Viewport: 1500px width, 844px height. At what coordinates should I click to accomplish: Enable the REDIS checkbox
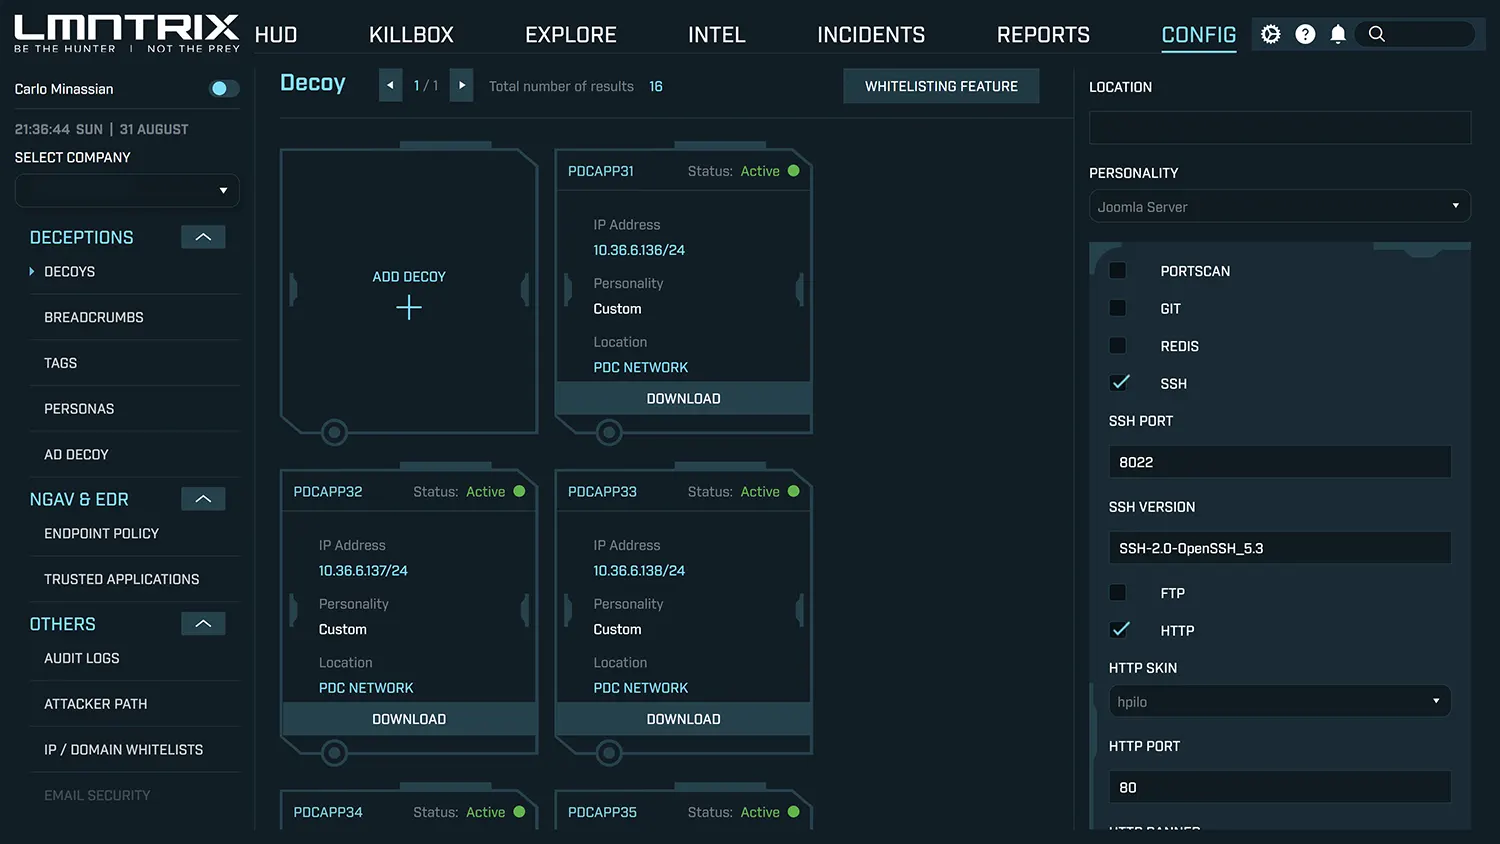pyautogui.click(x=1118, y=346)
